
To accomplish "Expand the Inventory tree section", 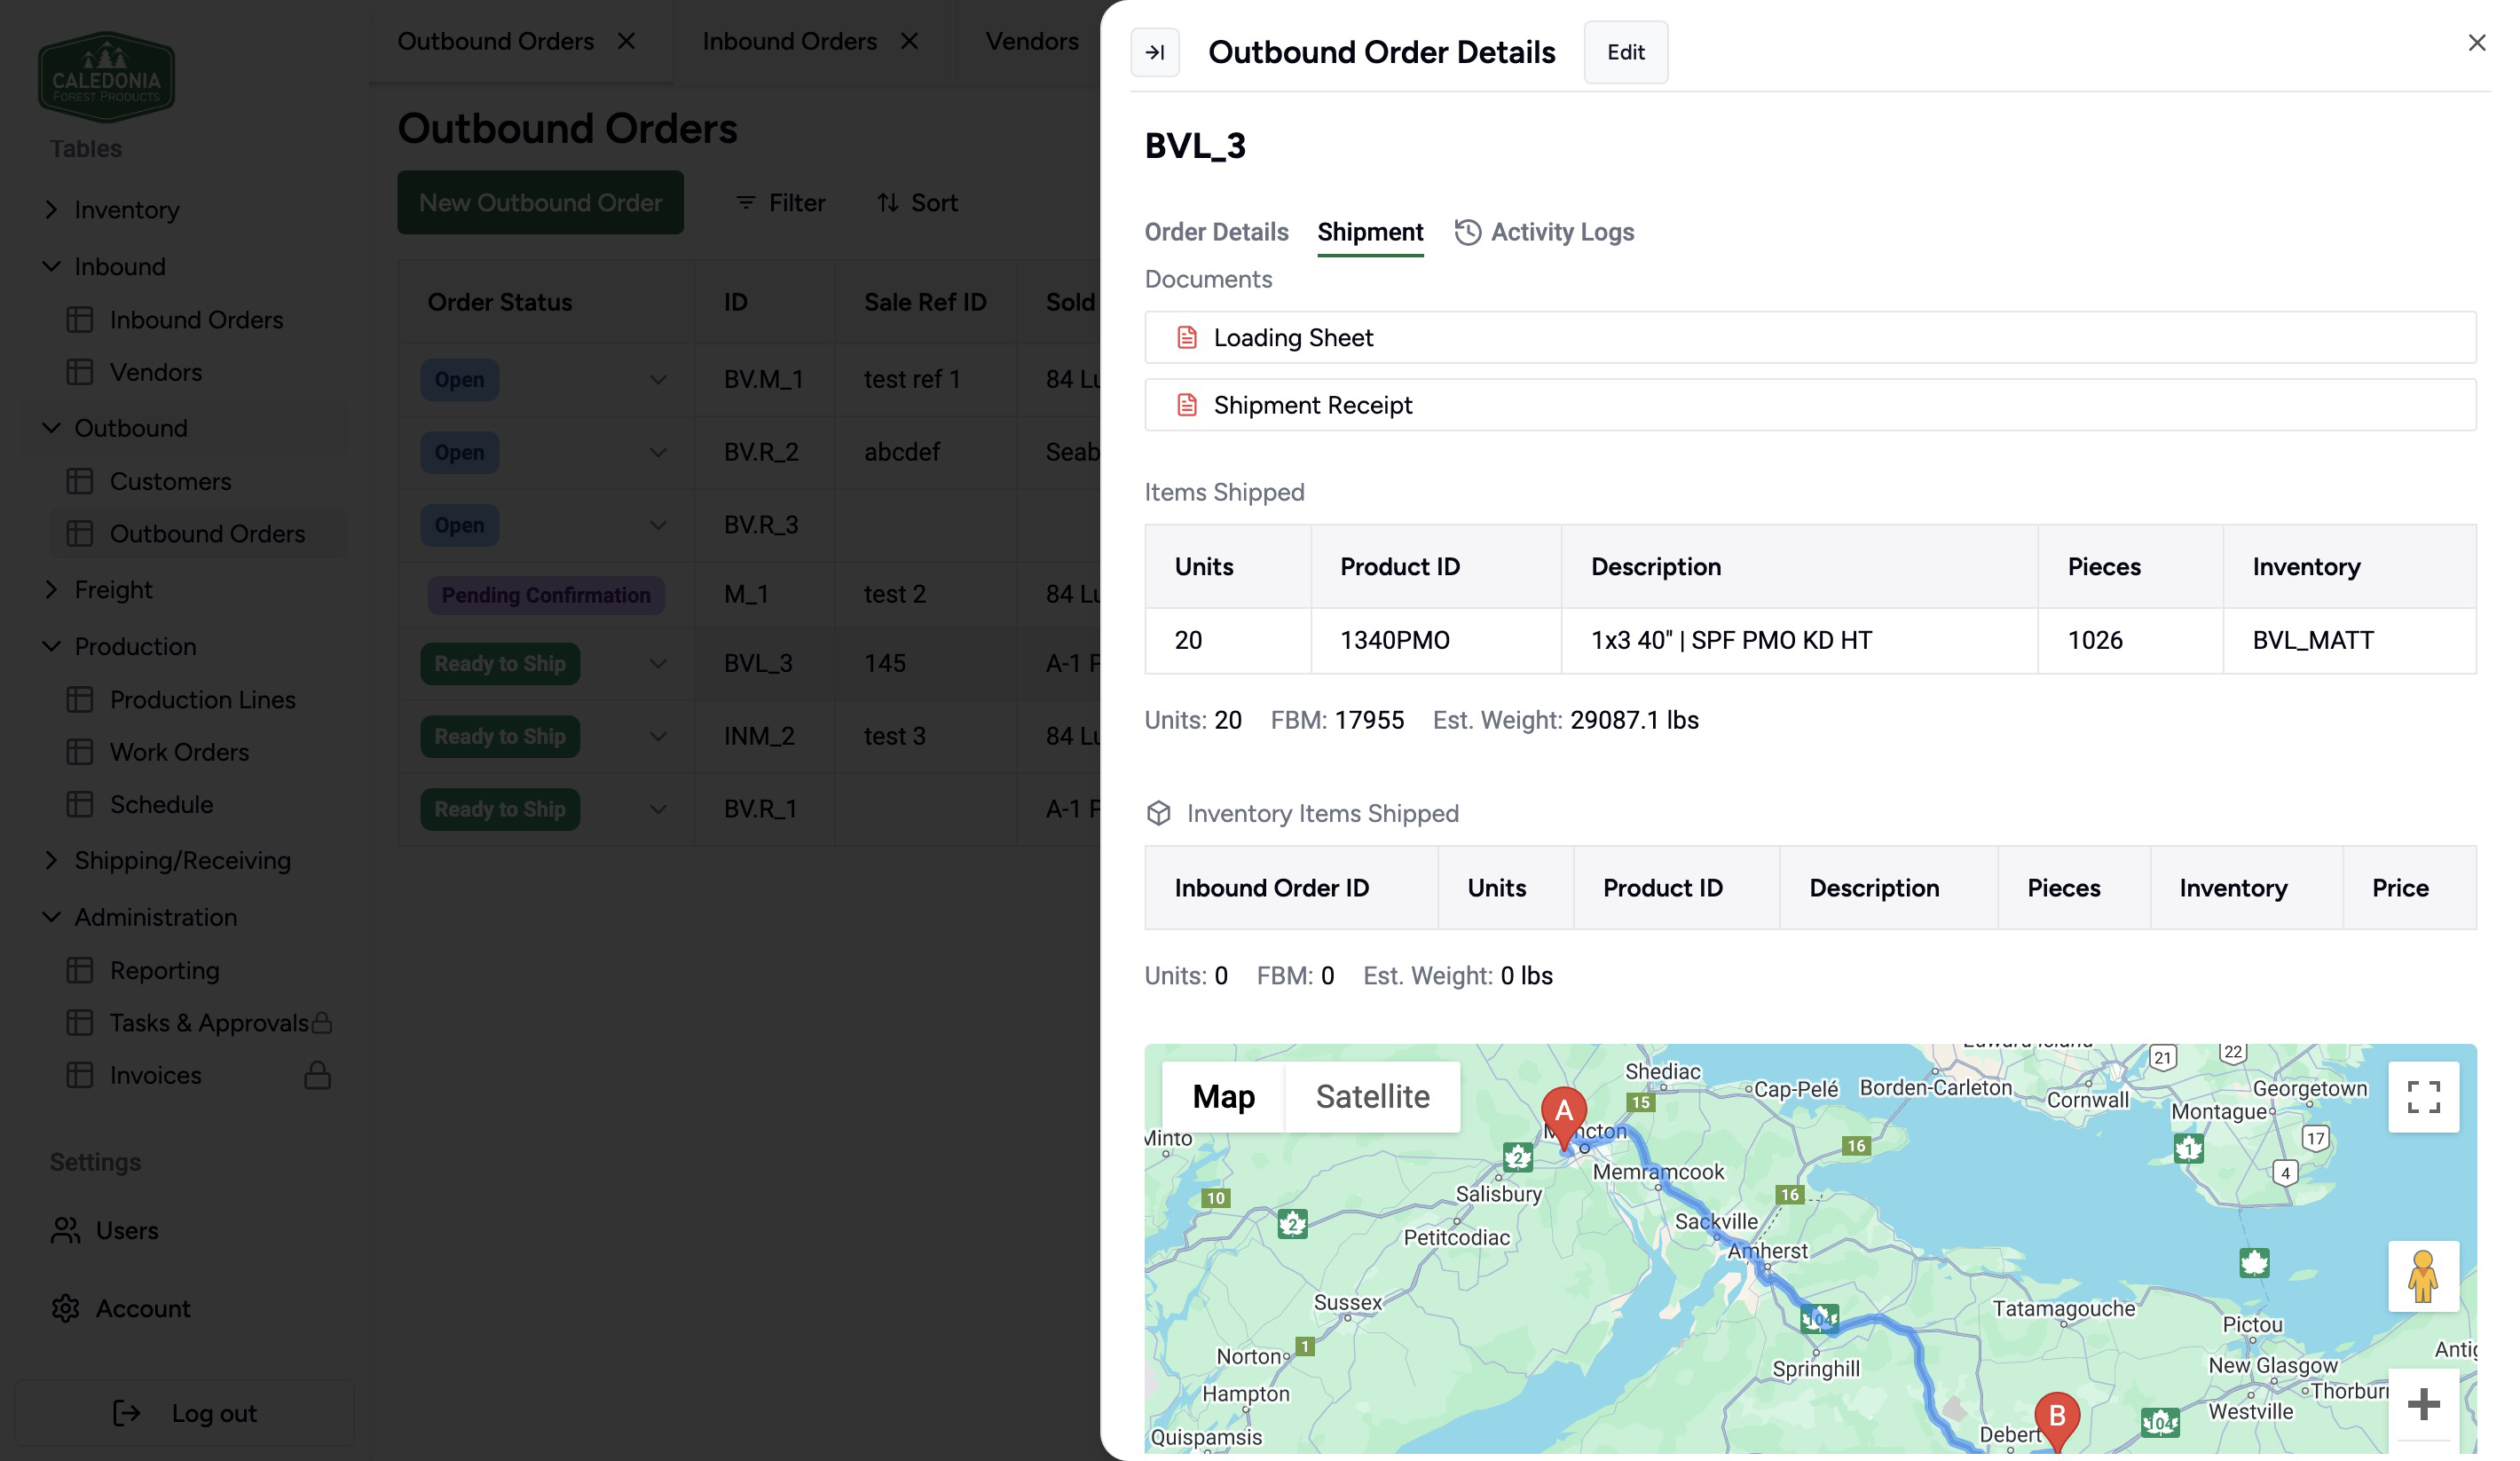I will pos(51,209).
